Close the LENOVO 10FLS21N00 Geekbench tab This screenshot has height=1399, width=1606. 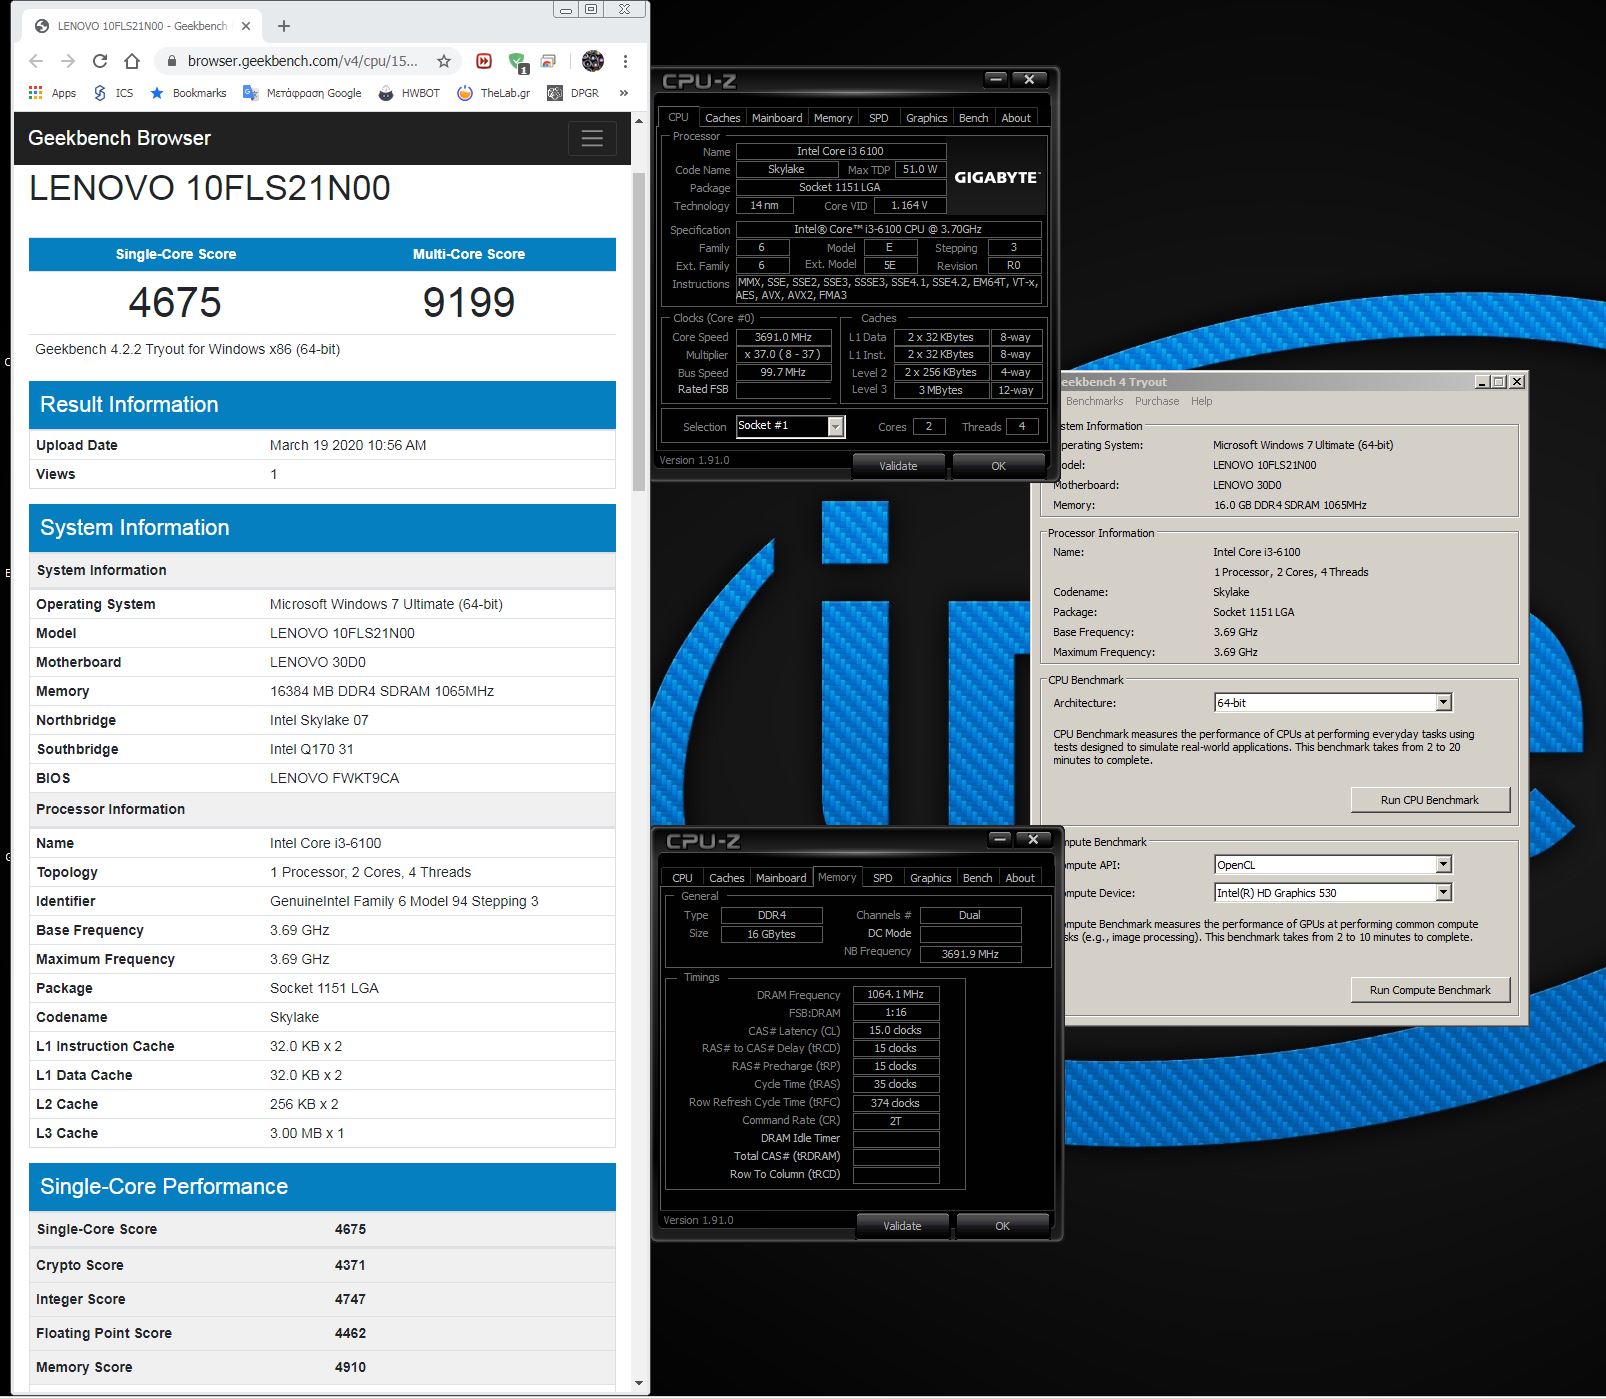[x=246, y=26]
